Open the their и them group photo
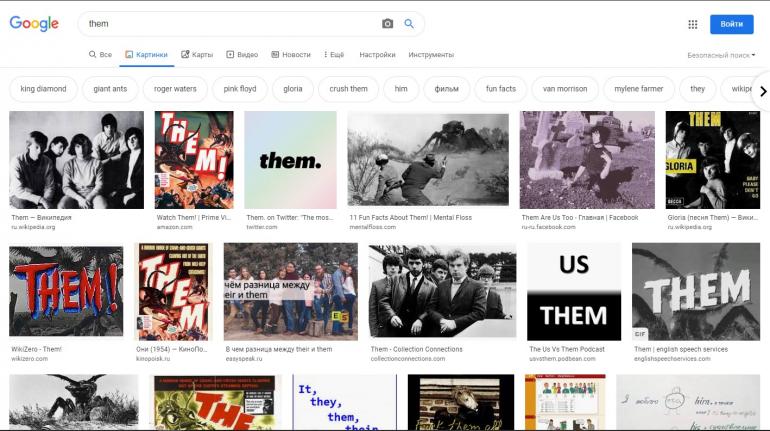 291,292
